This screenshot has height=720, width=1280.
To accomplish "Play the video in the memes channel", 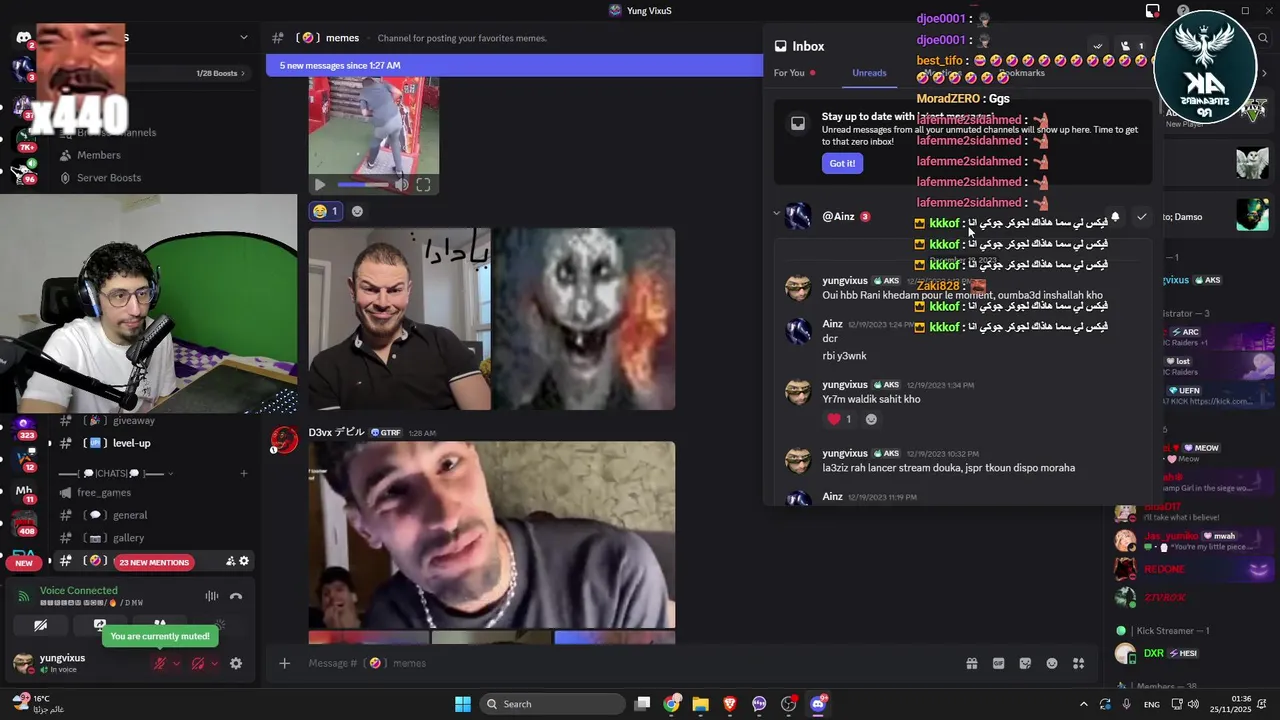I will (319, 185).
